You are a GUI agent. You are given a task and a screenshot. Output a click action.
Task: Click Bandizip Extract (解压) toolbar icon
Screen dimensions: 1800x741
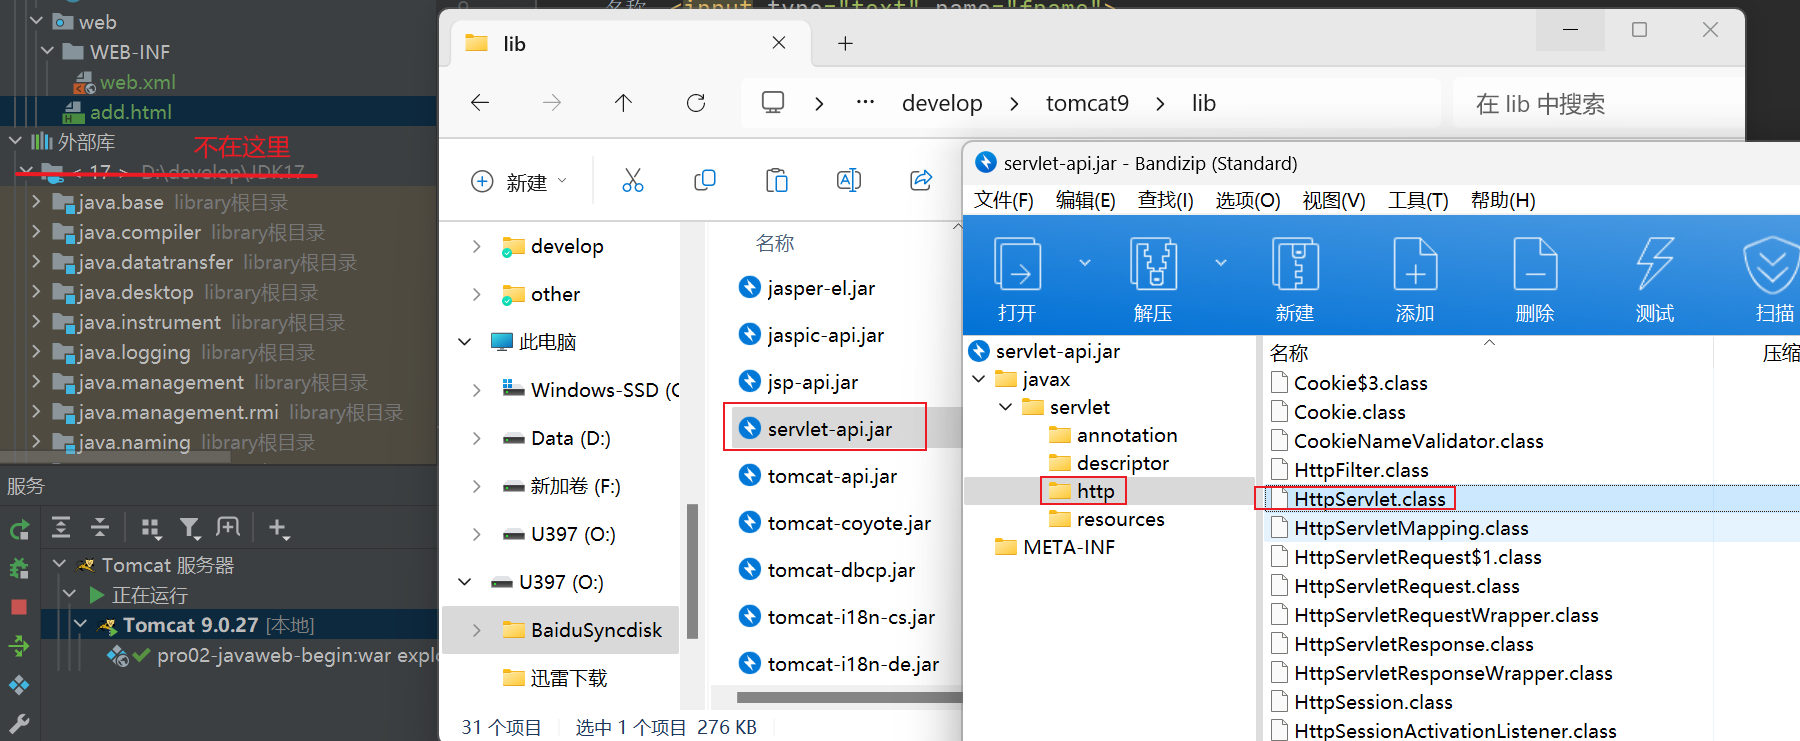click(x=1153, y=264)
